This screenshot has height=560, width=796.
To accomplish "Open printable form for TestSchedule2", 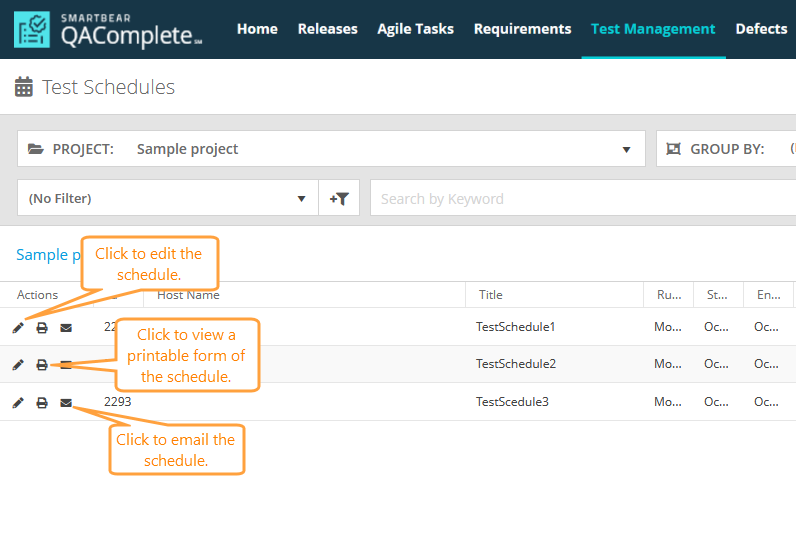I will point(42,365).
